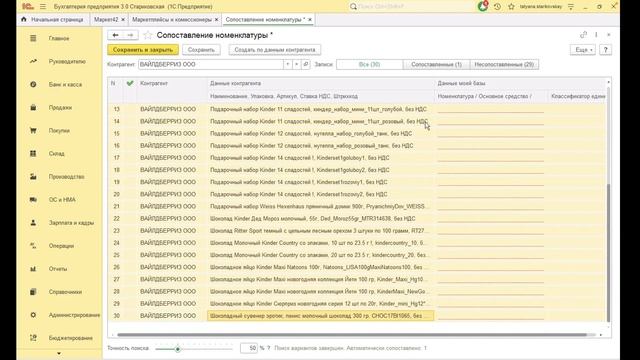The image size is (640, 360).
Task: Click green checkmark column header
Action: pyautogui.click(x=130, y=83)
